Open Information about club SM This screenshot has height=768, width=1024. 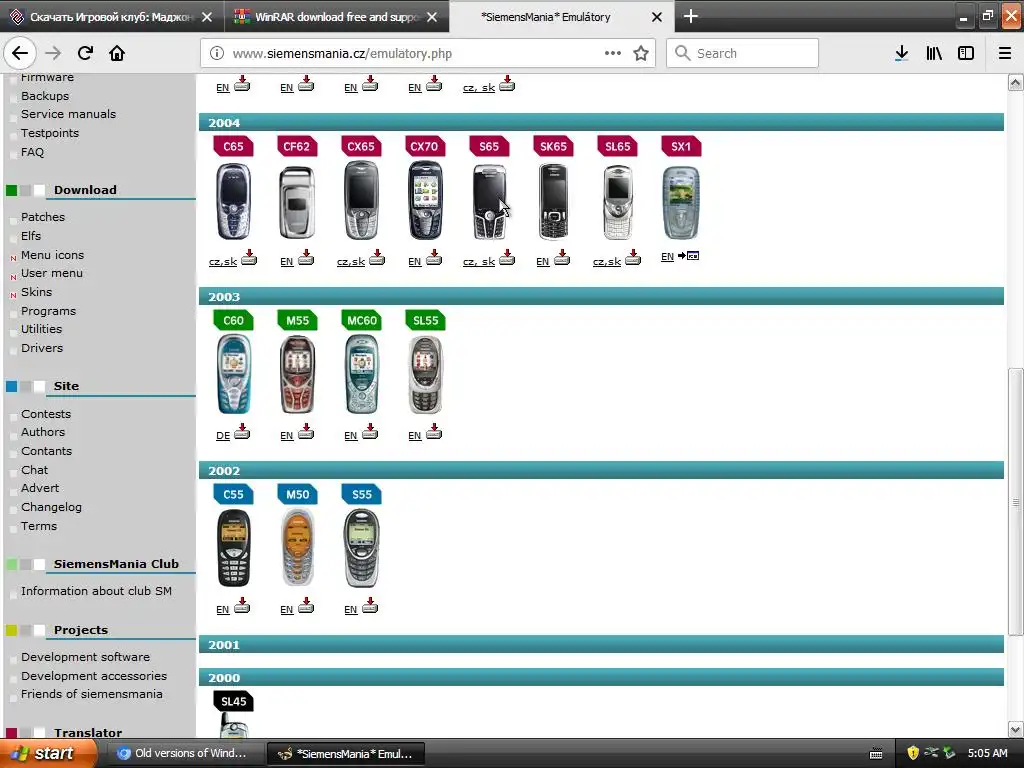(96, 591)
